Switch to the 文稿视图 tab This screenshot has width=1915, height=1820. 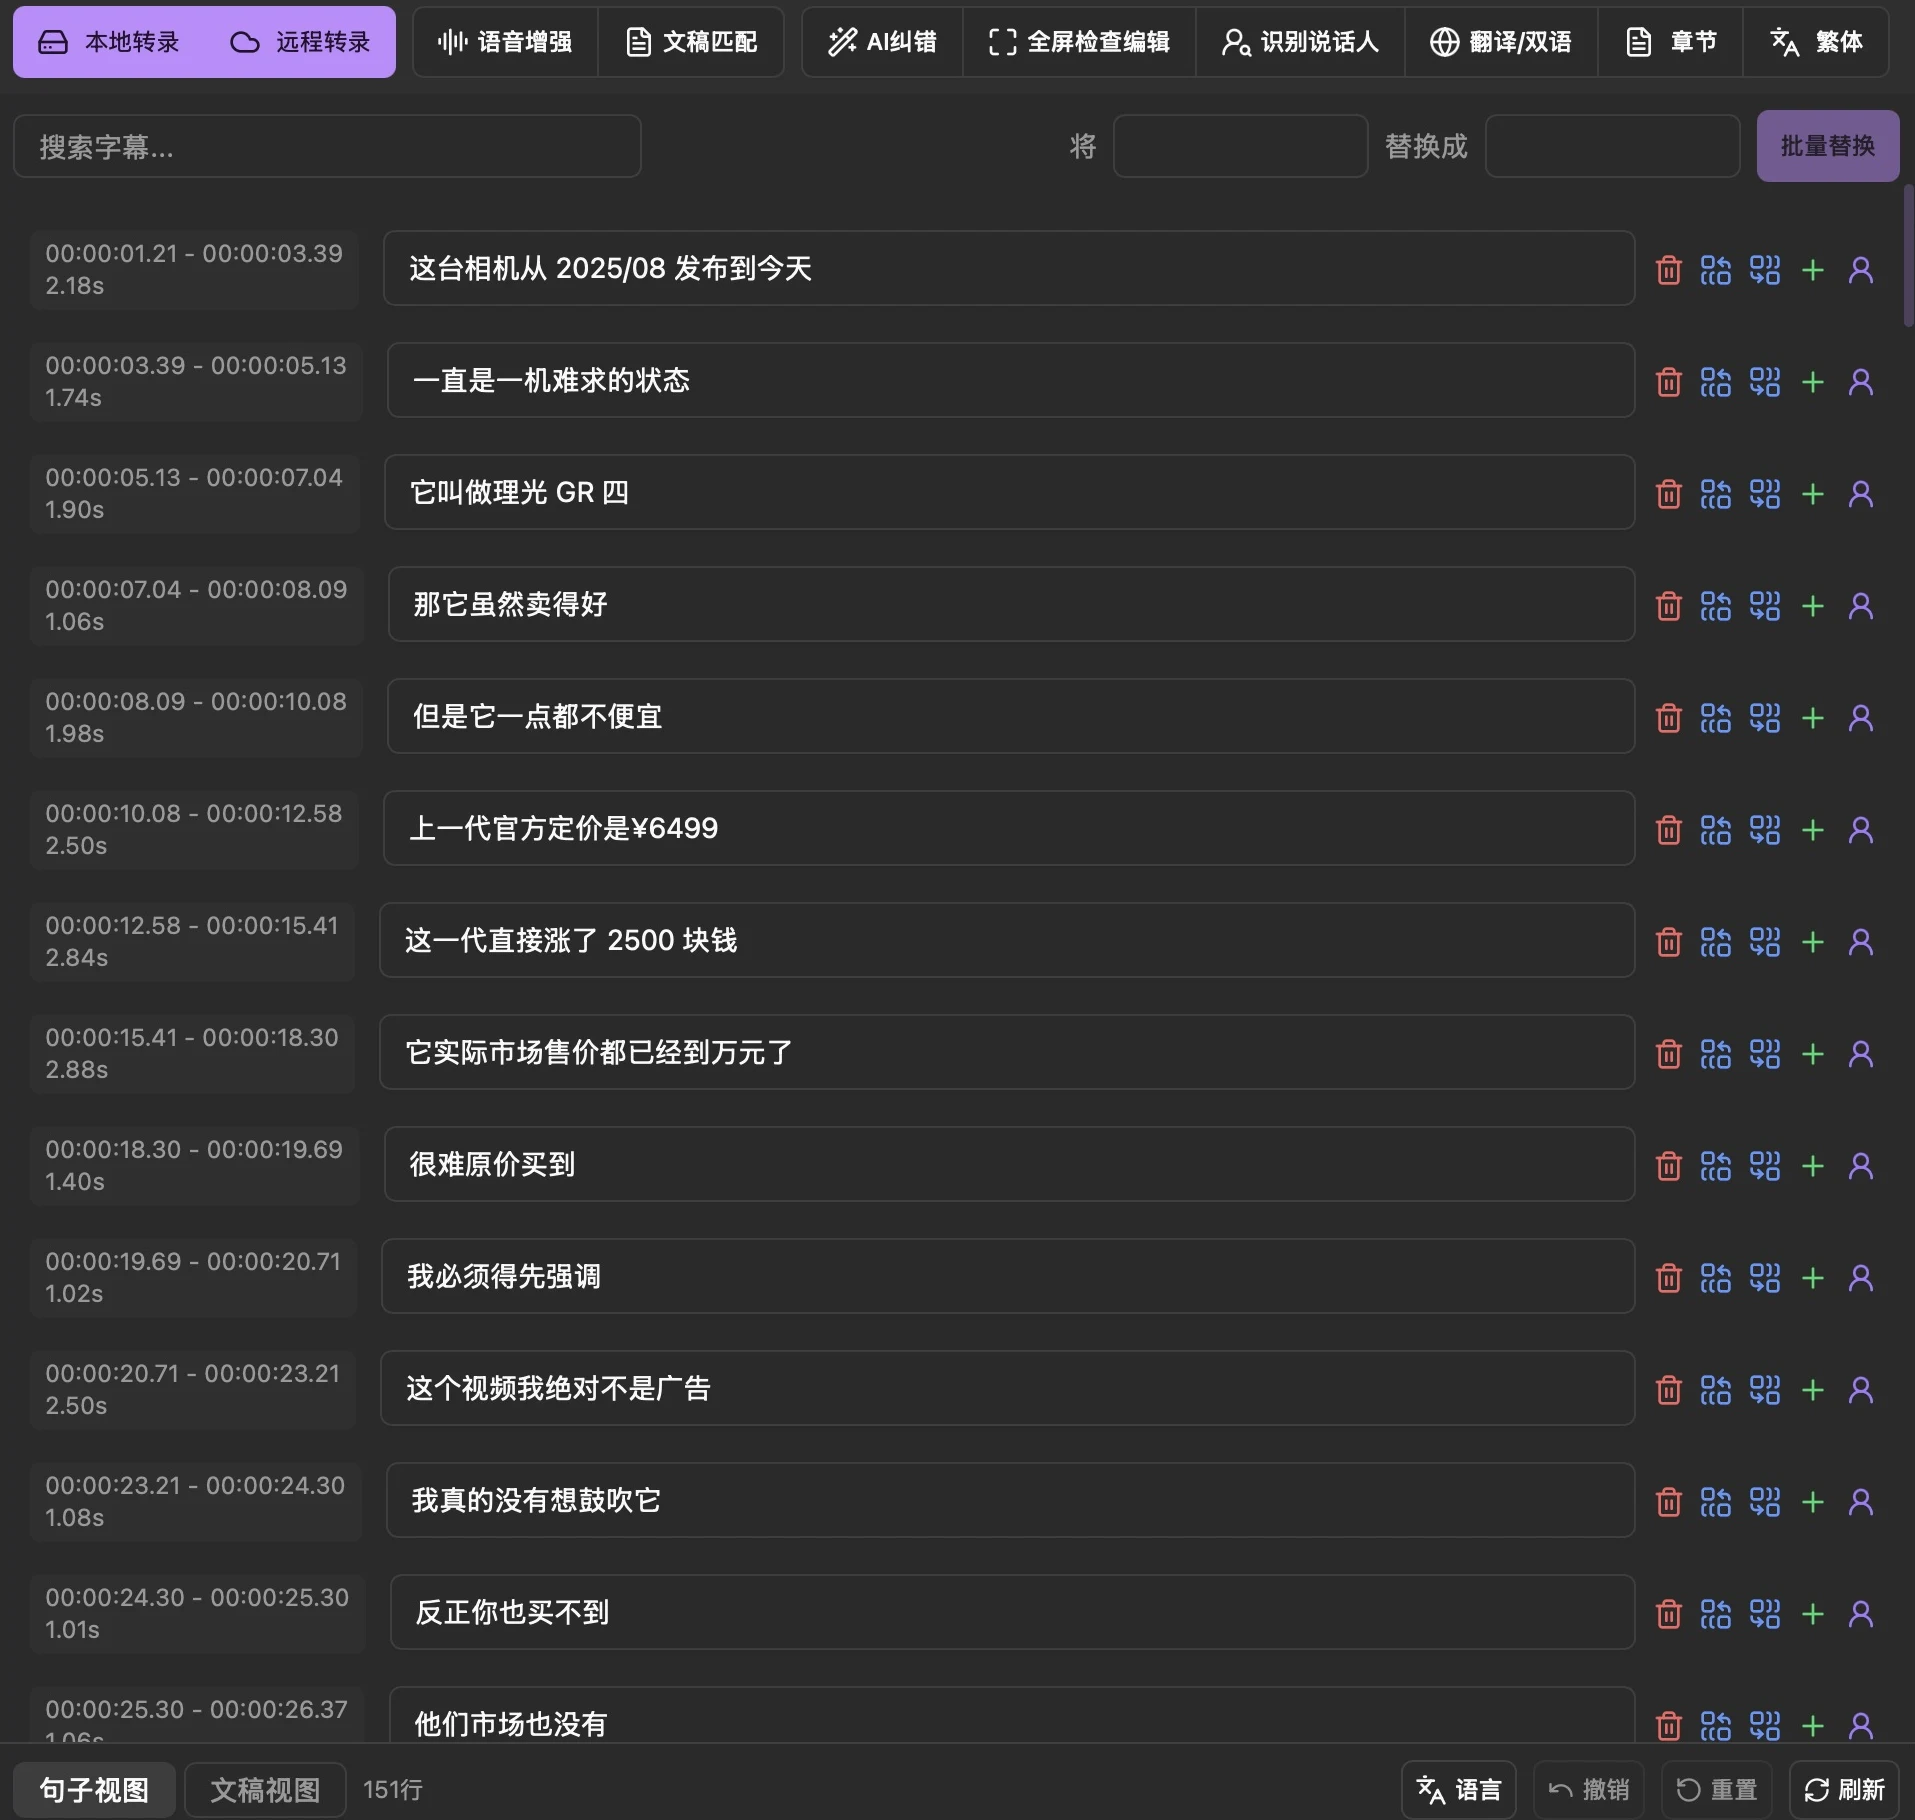[265, 1790]
